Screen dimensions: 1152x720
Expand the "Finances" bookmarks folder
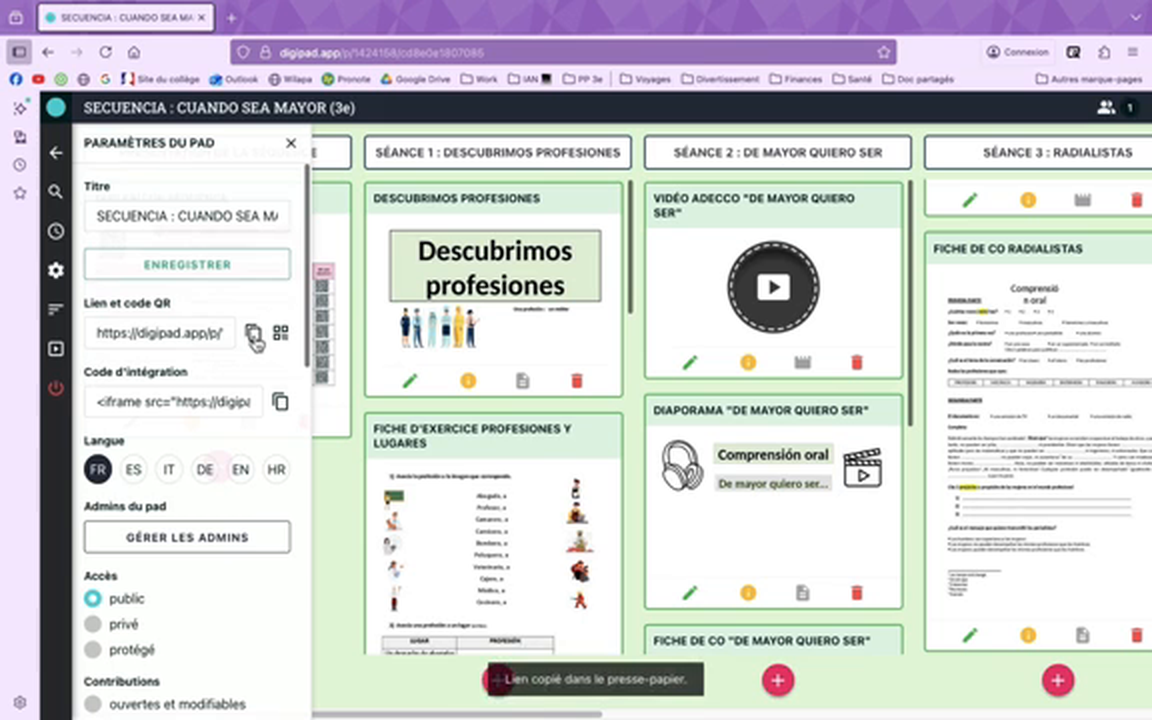804,78
